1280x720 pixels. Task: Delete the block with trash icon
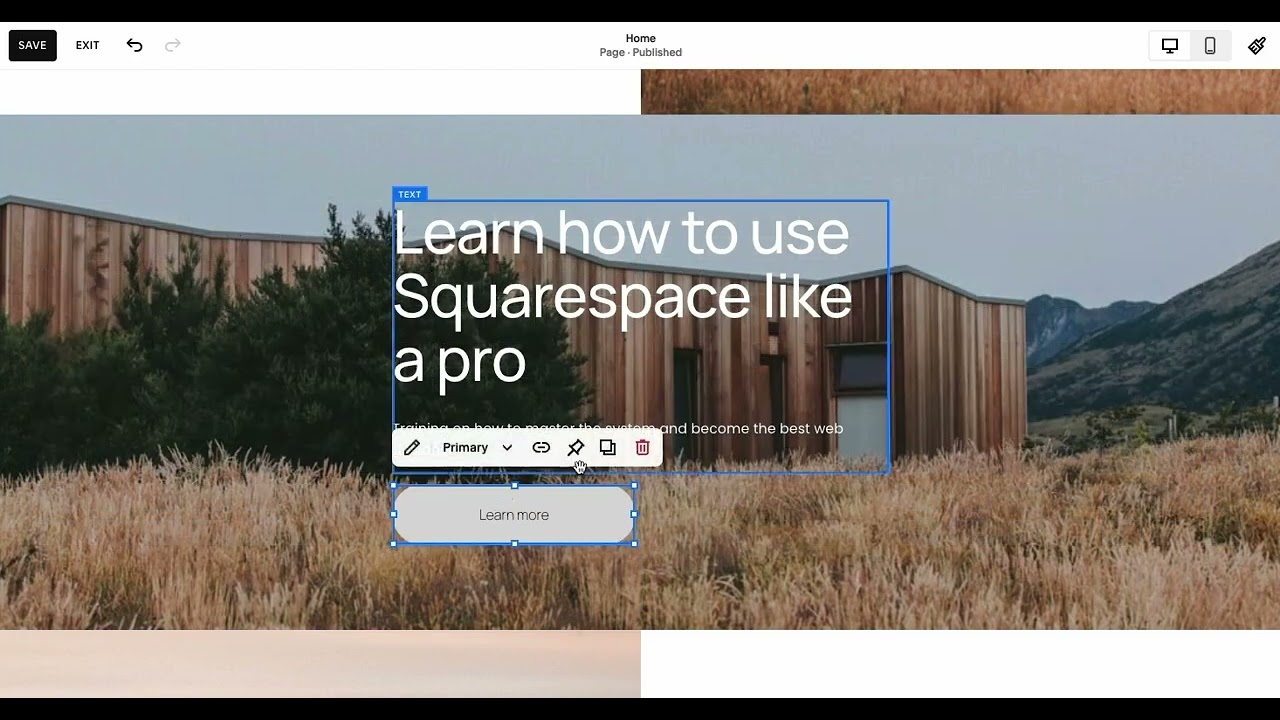point(642,448)
